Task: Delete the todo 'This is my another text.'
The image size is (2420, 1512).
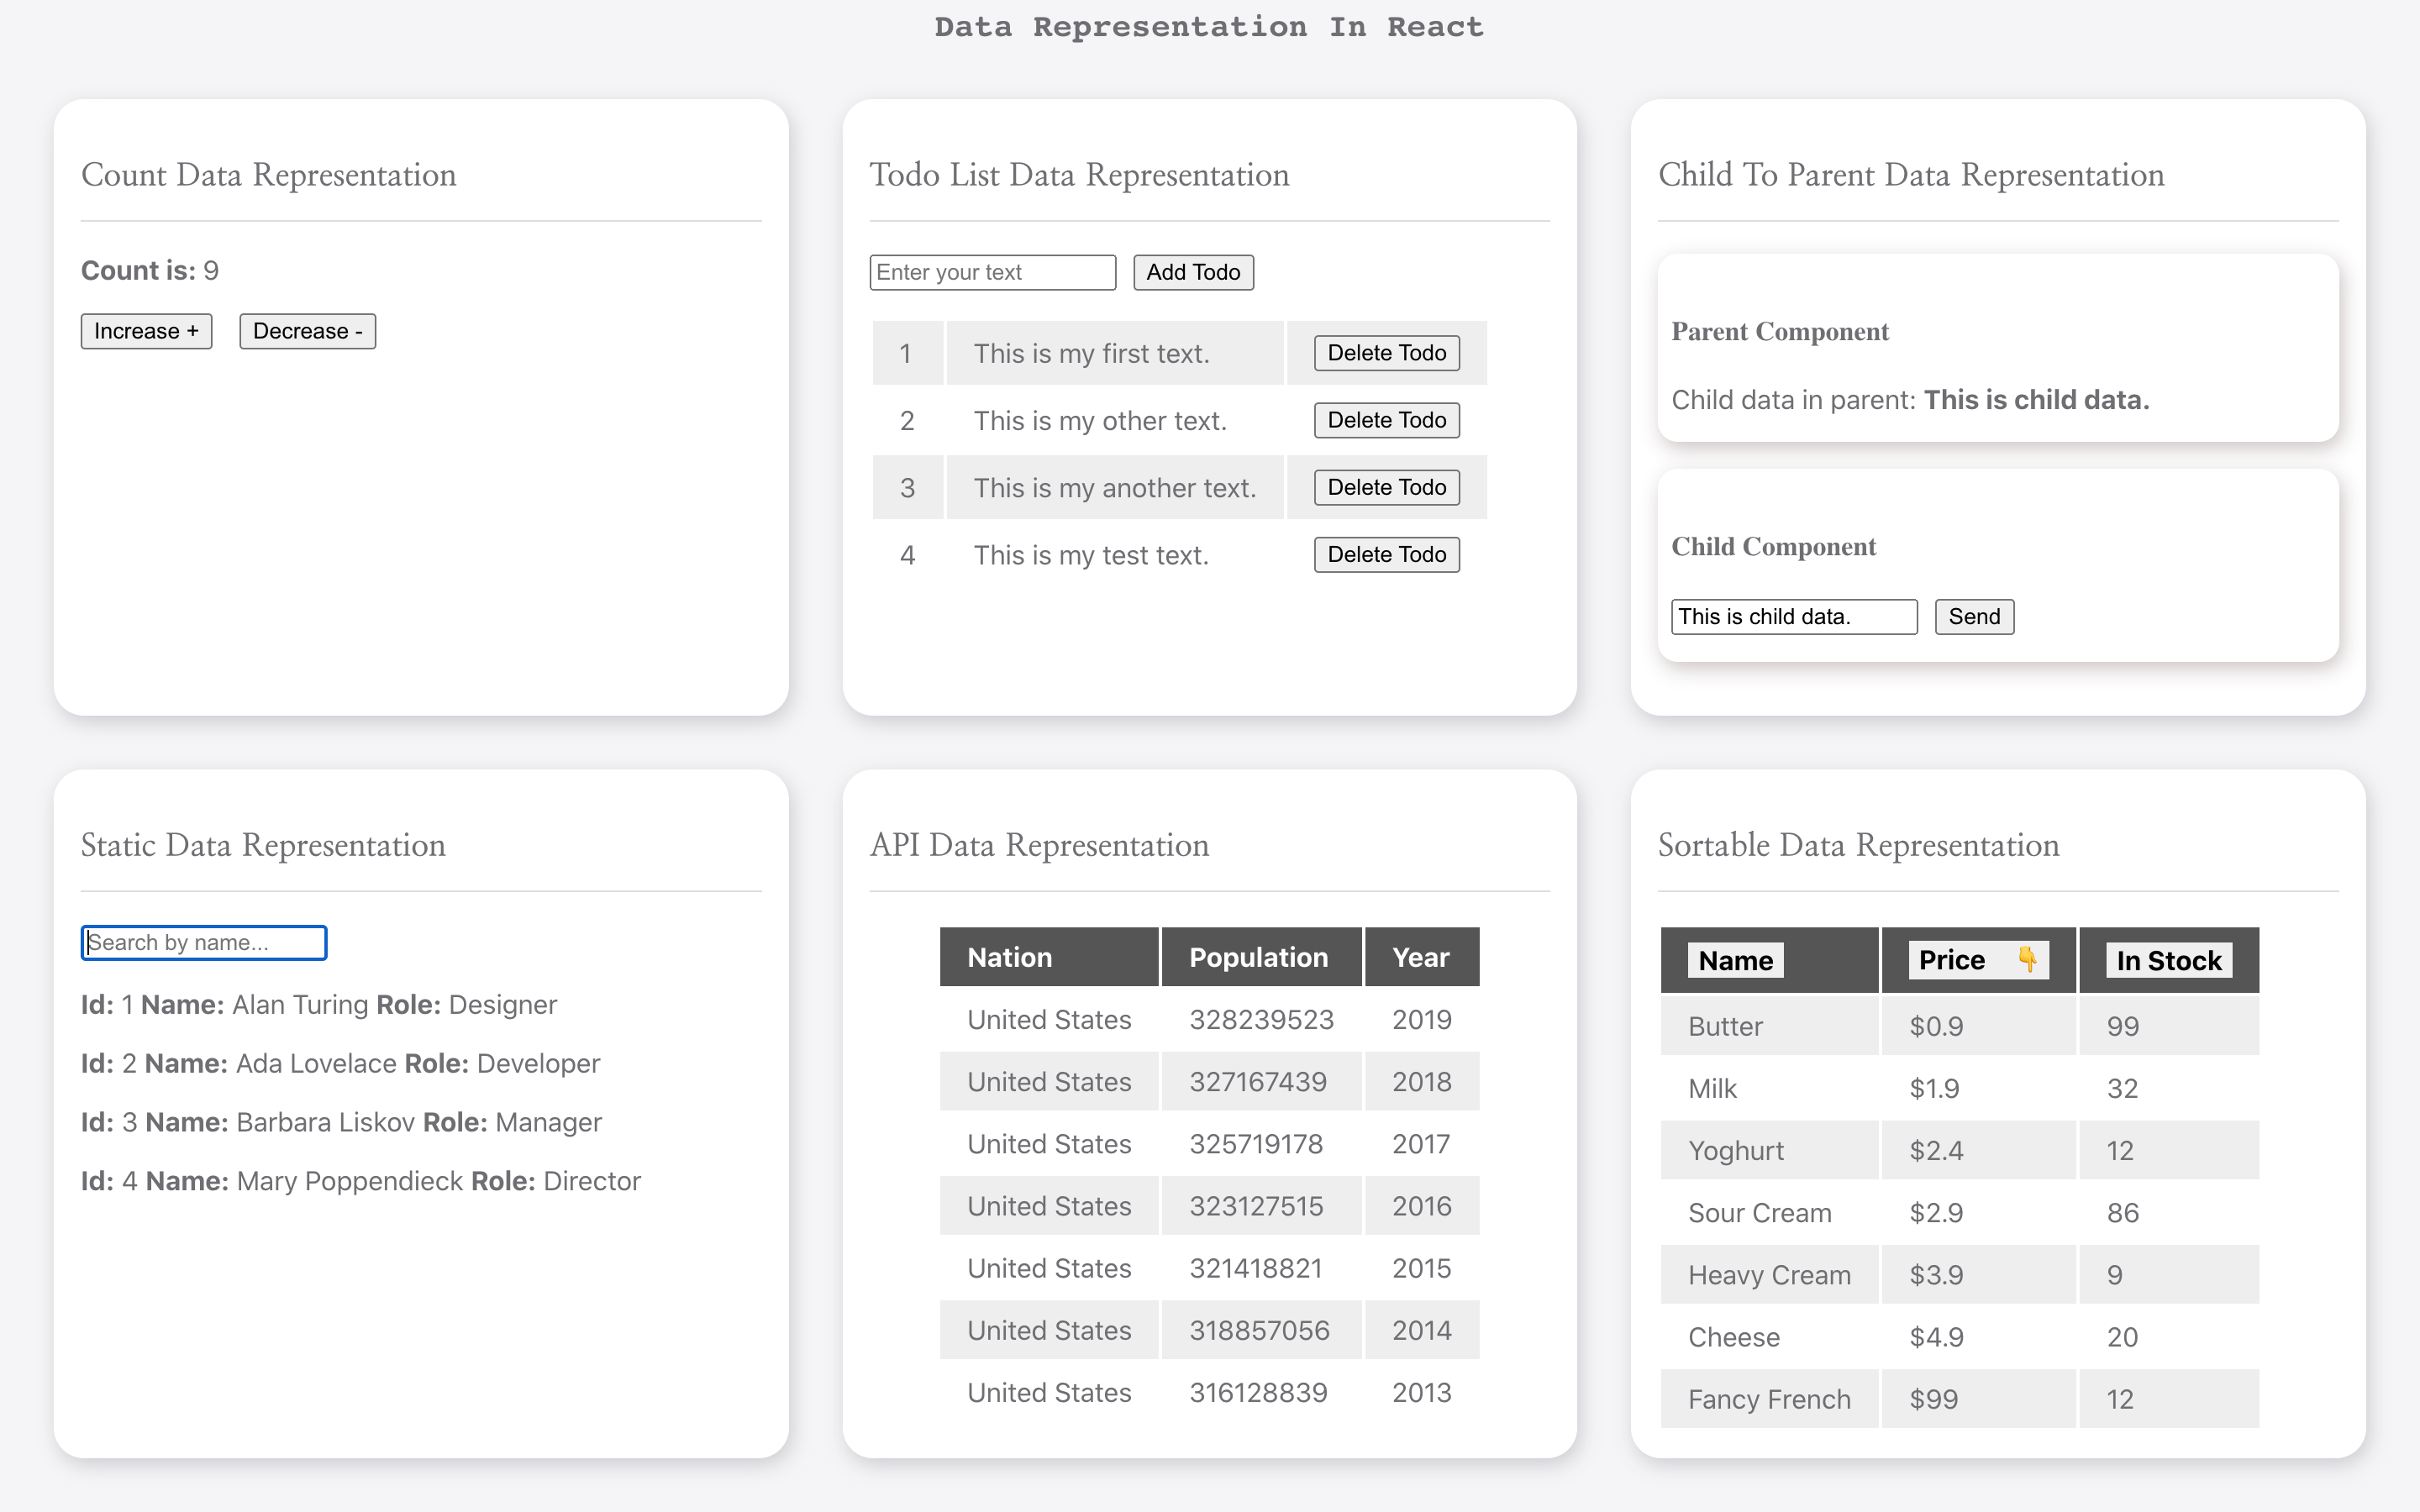Action: (1385, 487)
